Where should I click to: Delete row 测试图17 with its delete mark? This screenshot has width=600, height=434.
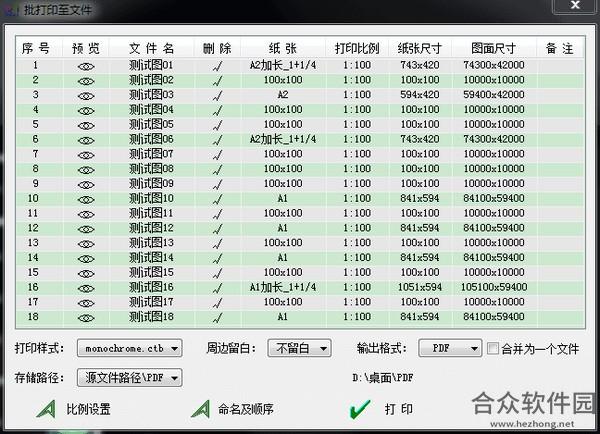pyautogui.click(x=217, y=303)
